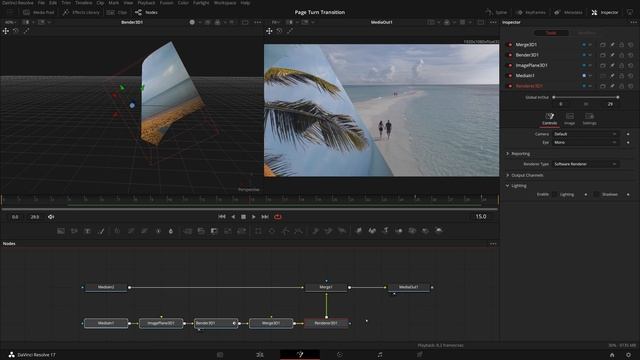Add a Text 3D tool
Viewport: 640px width, 360px height.
(x=385, y=231)
